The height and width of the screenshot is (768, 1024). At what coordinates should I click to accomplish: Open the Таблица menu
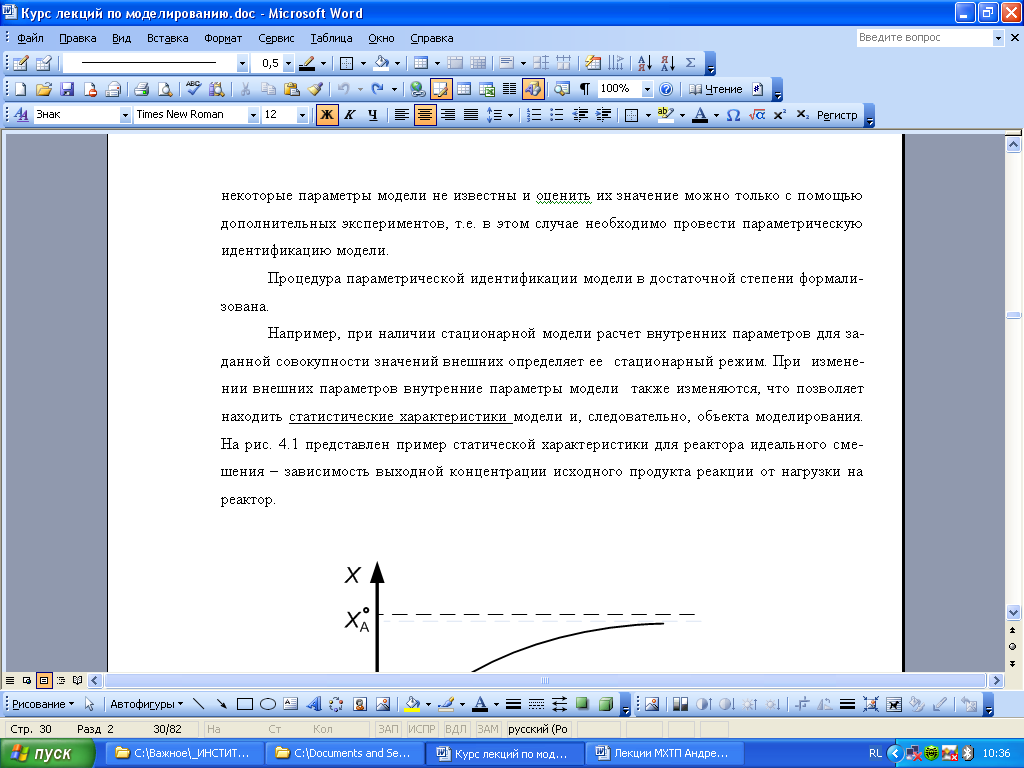pos(331,38)
